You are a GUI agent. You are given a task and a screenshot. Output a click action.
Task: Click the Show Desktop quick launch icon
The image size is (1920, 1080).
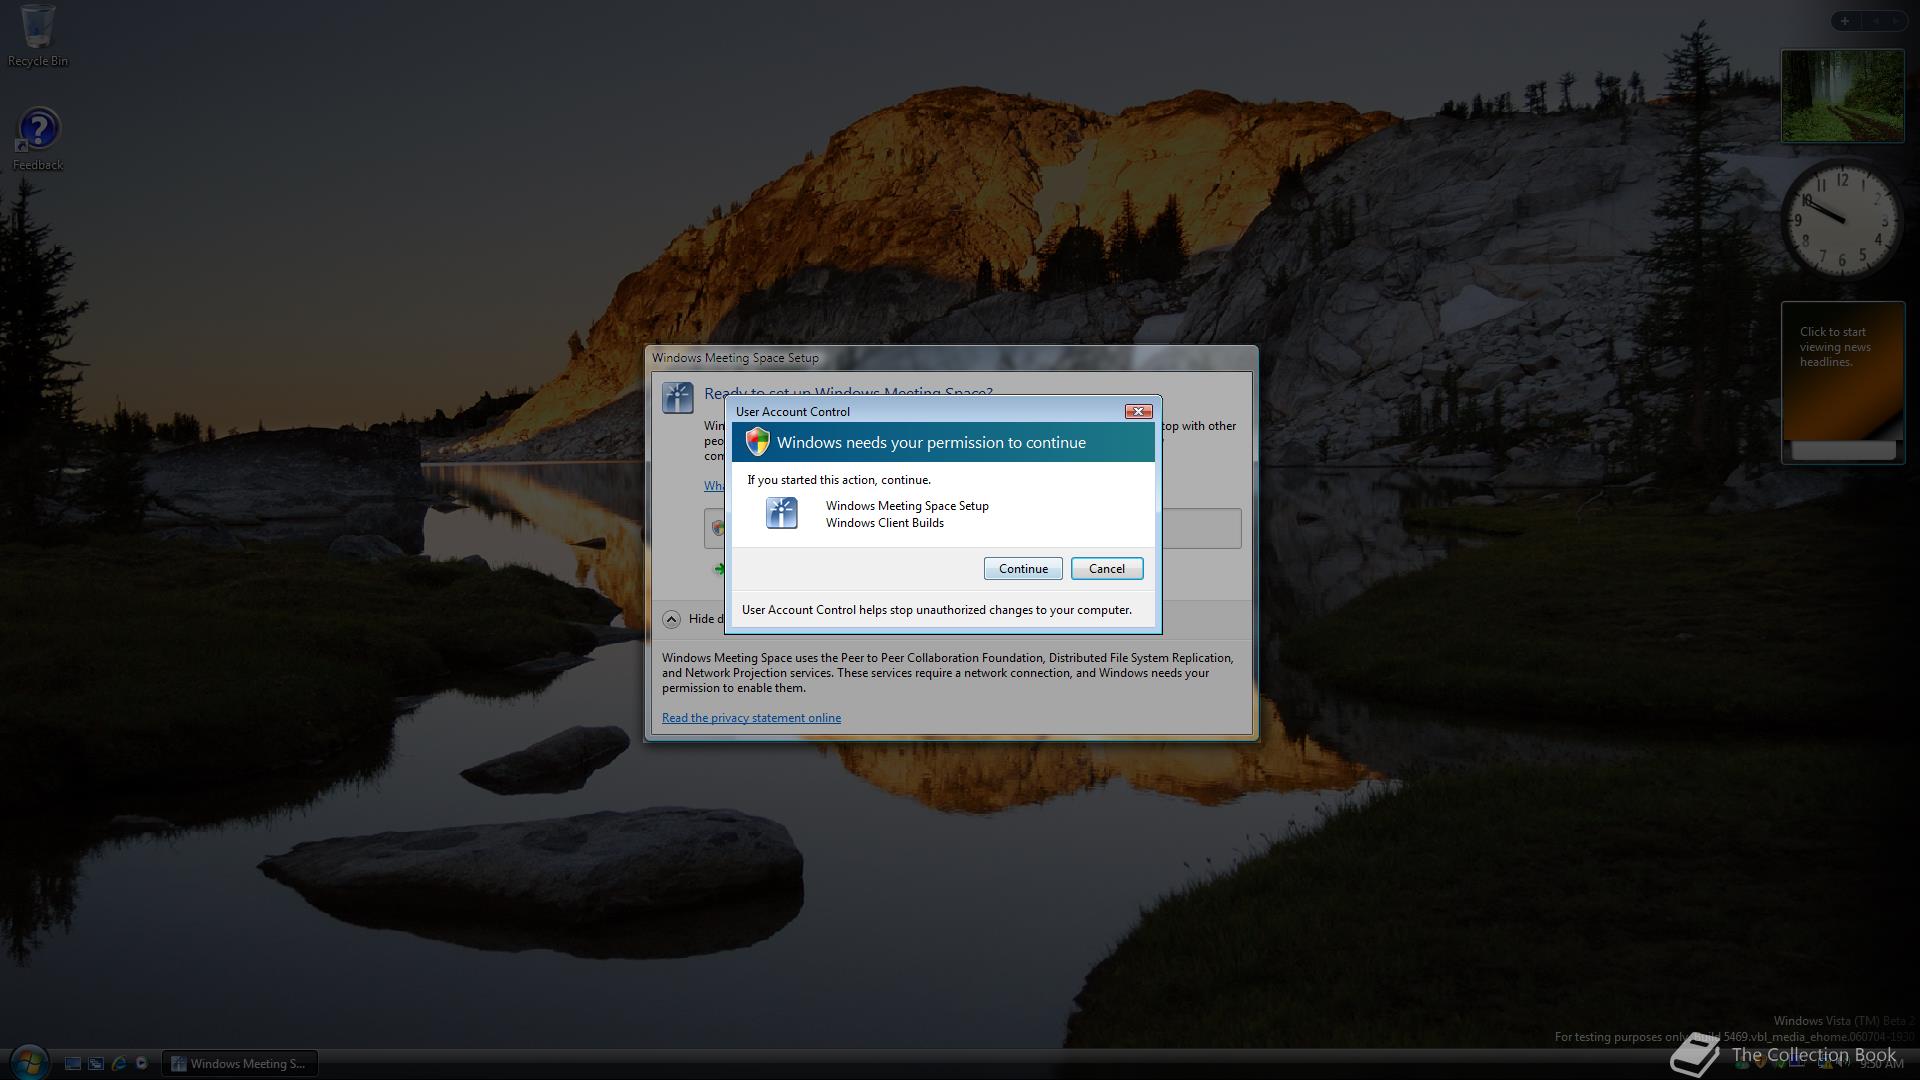pos(73,1064)
